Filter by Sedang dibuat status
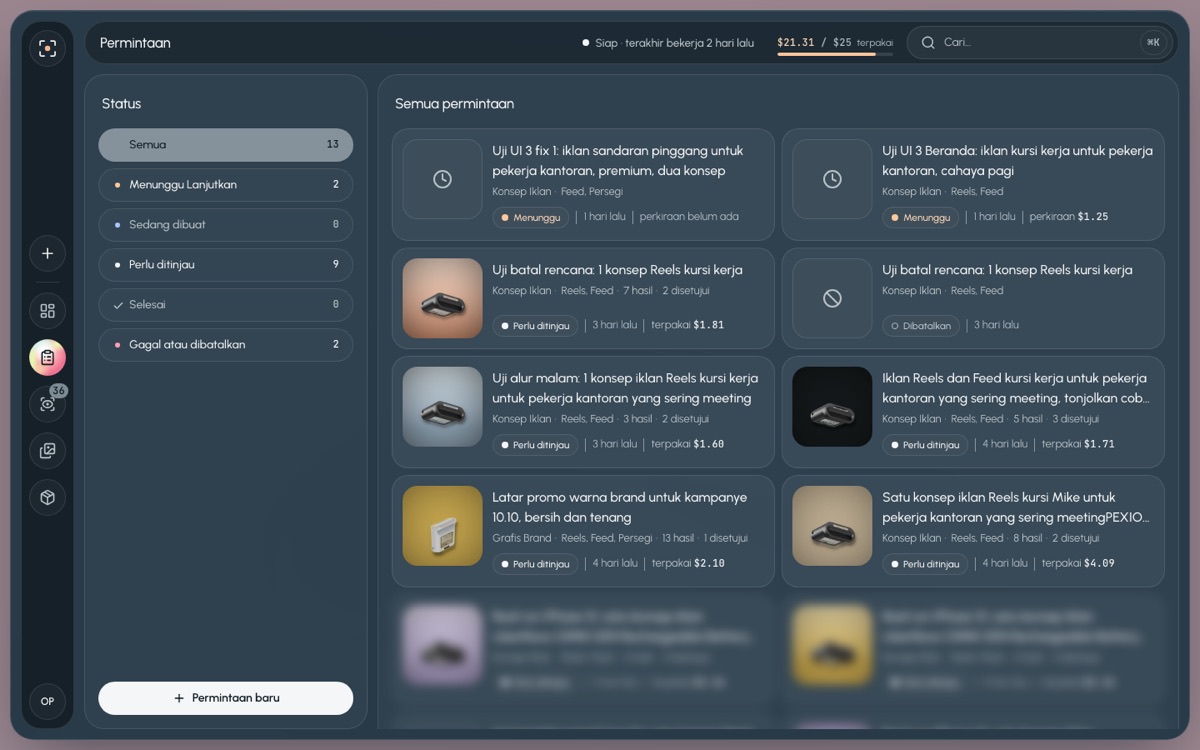This screenshot has width=1200, height=750. pyautogui.click(x=225, y=225)
